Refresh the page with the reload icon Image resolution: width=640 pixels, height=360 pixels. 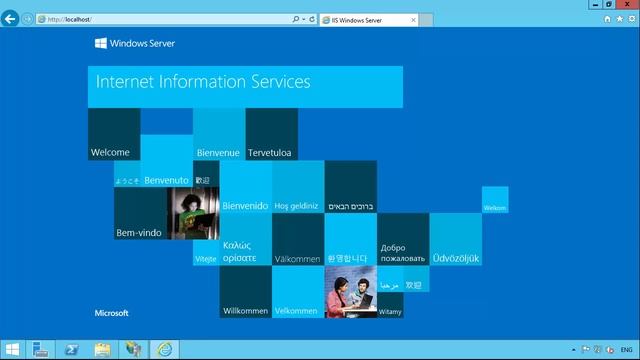tap(312, 19)
